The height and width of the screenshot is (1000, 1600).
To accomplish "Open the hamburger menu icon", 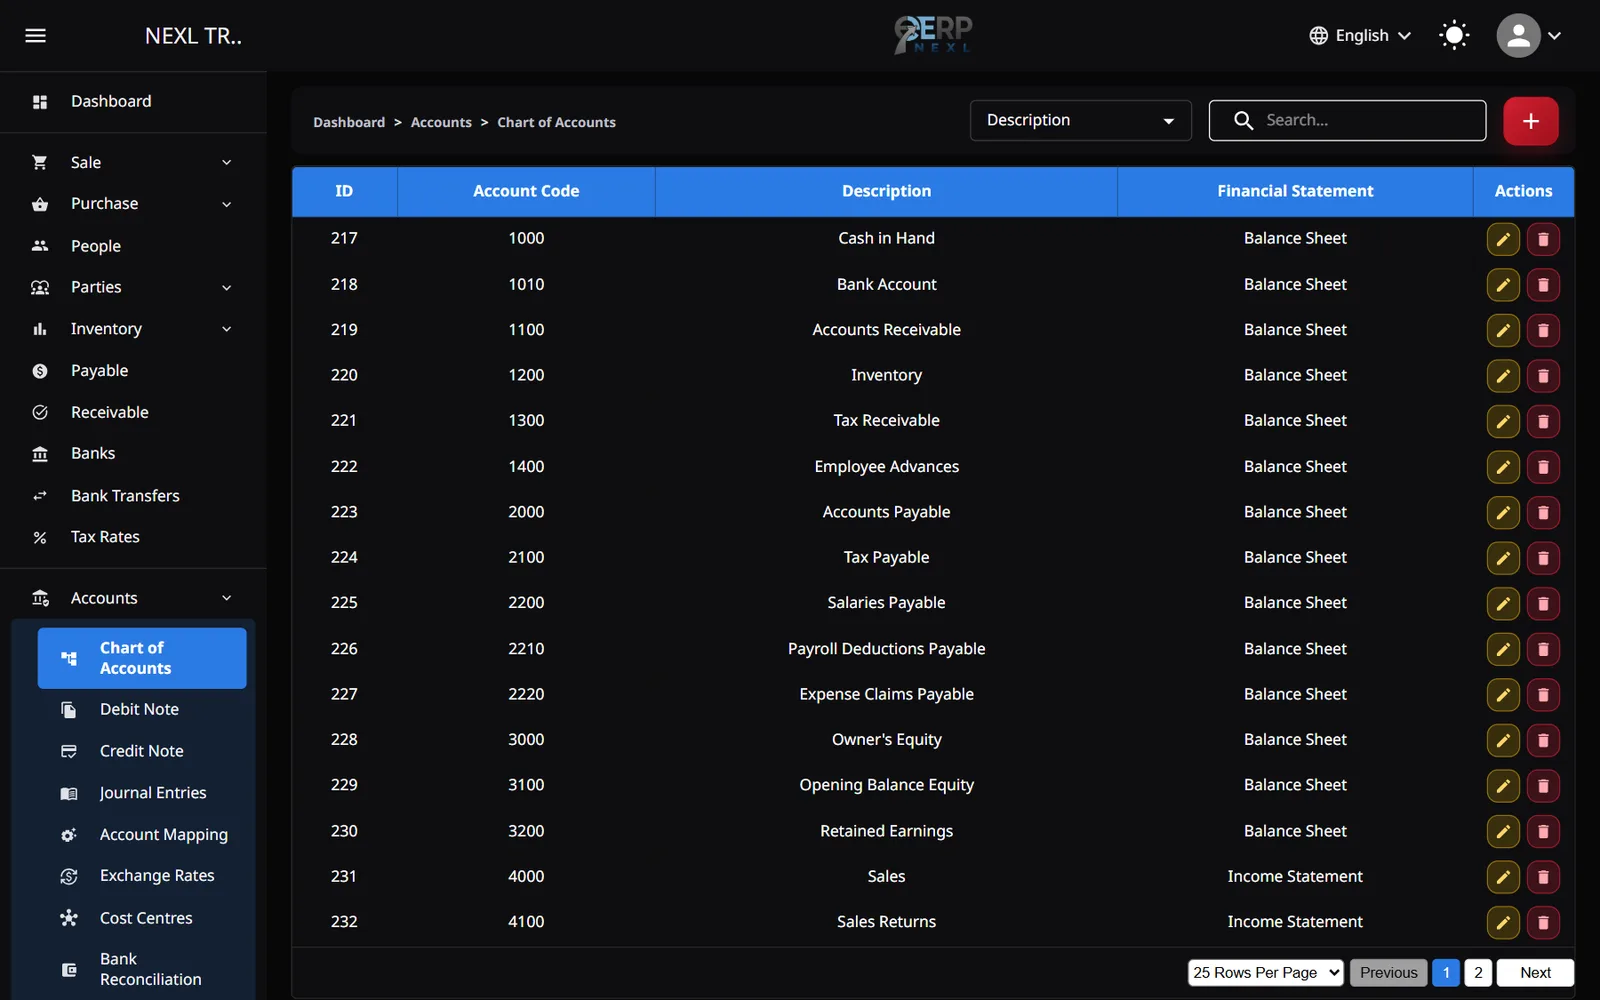I will point(36,36).
